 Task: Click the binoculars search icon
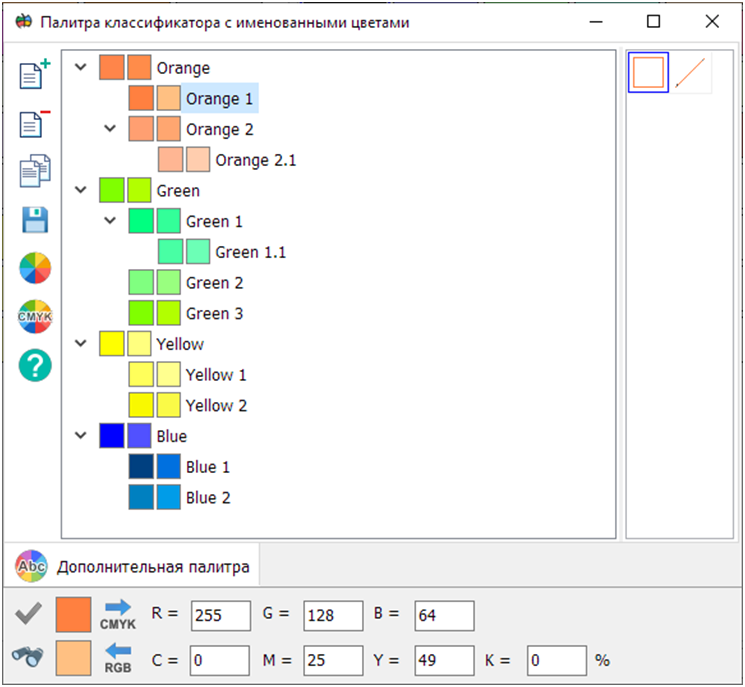click(x=27, y=656)
